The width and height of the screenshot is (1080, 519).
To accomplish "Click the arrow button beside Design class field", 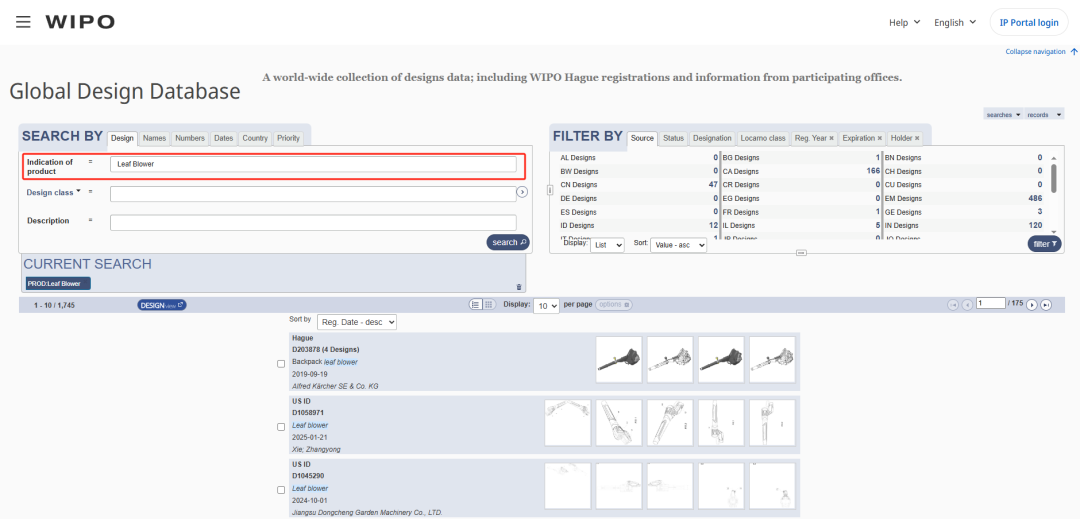I will click(522, 193).
